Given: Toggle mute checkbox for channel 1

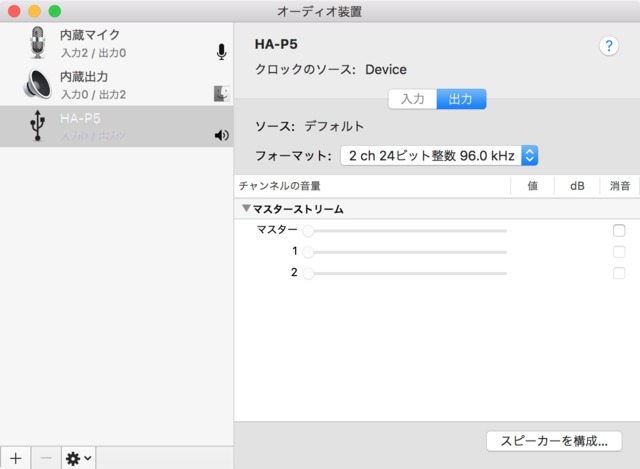Looking at the screenshot, I should tap(619, 252).
